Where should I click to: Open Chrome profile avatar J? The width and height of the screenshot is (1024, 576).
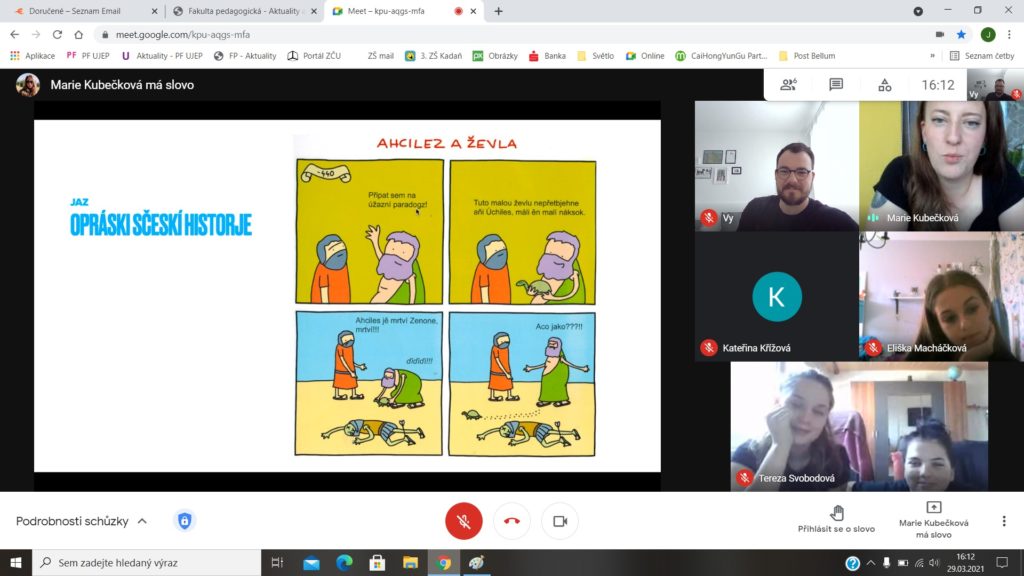(988, 35)
